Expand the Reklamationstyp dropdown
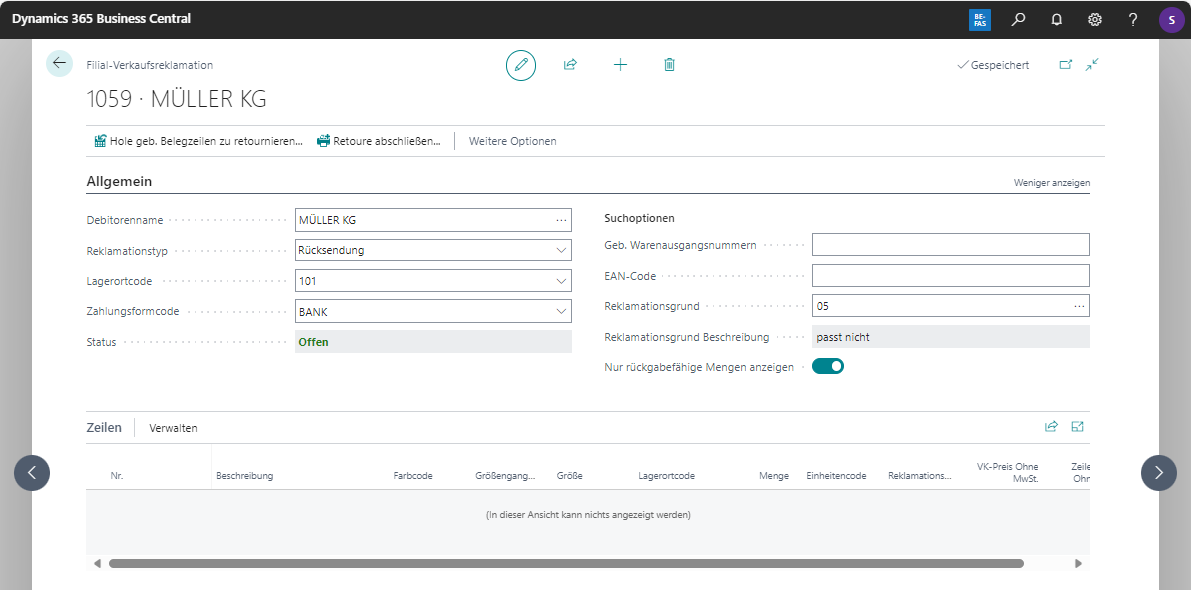Viewport: 1191px width, 590px height. (x=560, y=250)
